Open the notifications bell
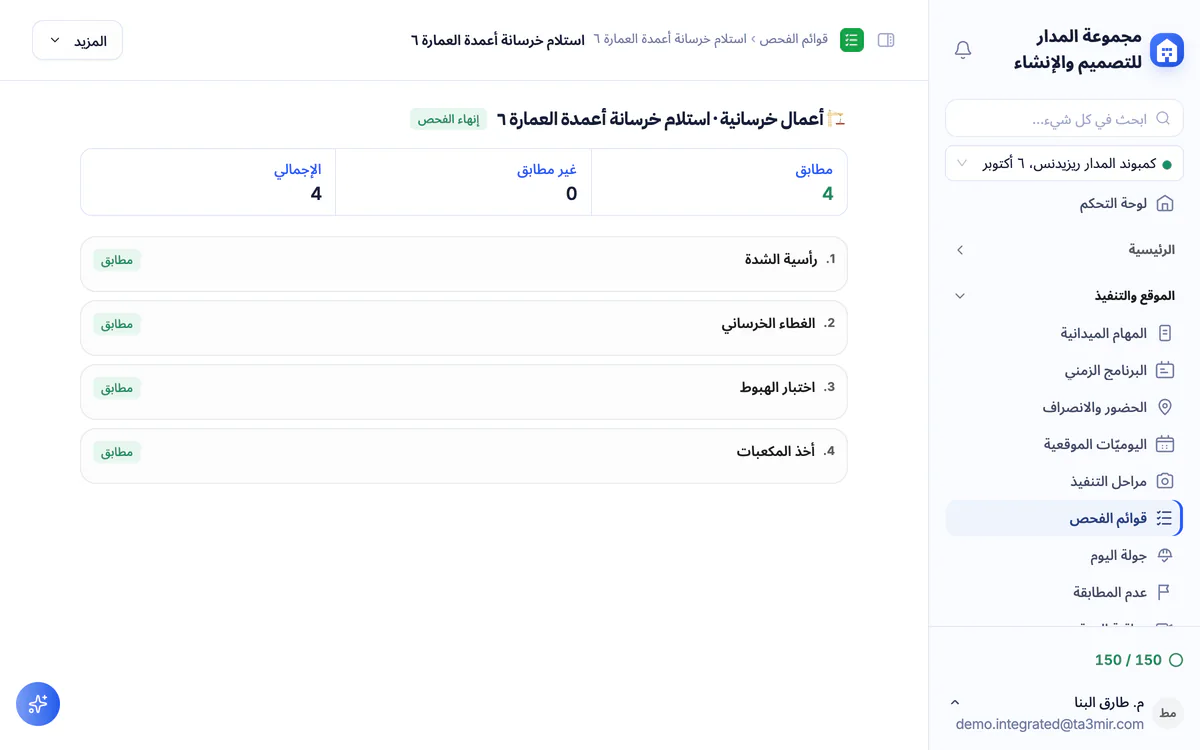This screenshot has height=750, width=1200. [x=963, y=50]
